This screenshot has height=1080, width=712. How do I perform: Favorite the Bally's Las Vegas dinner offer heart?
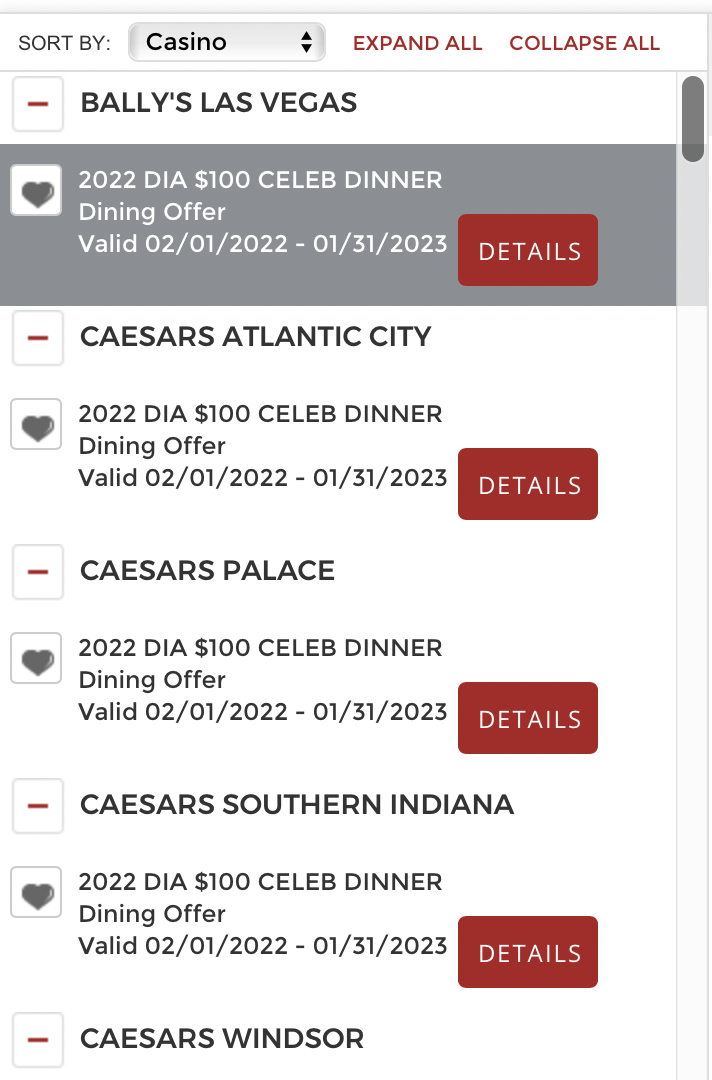tap(36, 191)
